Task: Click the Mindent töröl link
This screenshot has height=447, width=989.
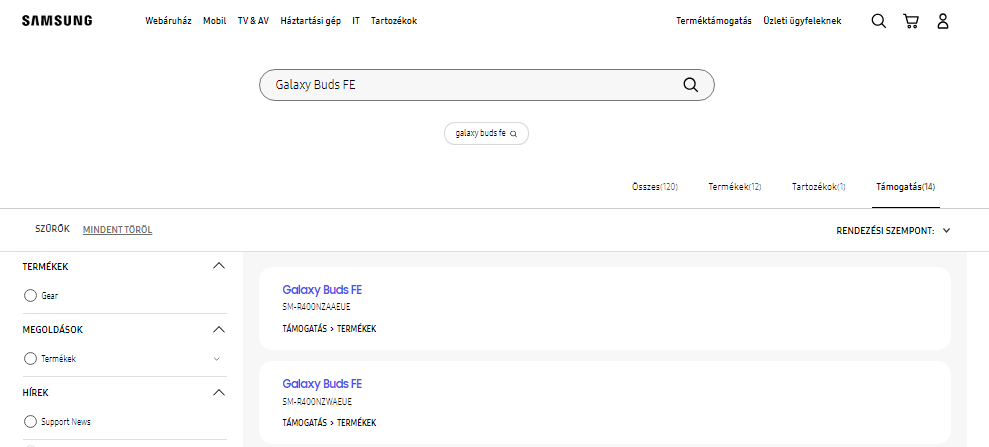Action: pos(117,230)
